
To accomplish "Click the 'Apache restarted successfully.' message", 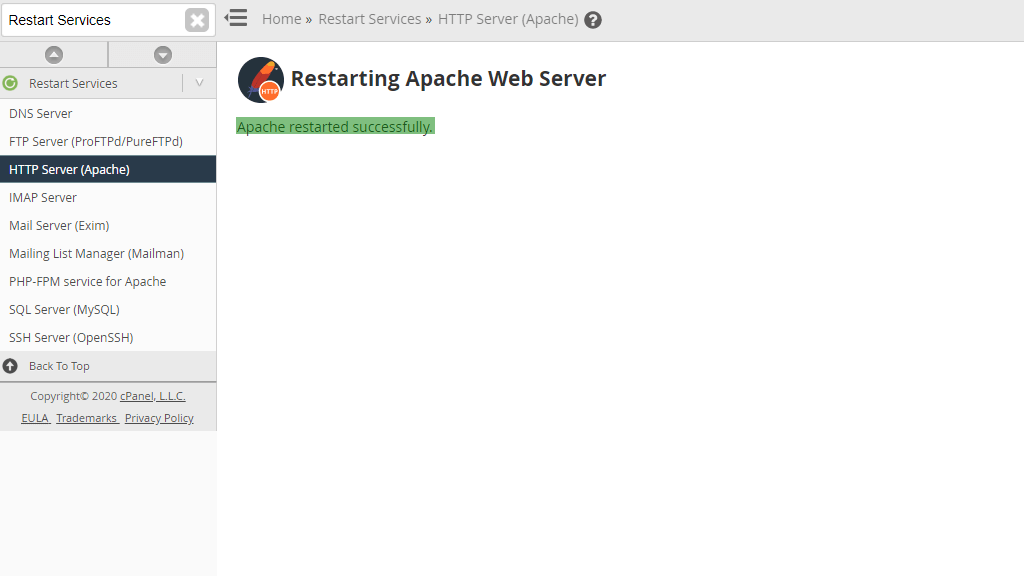I will coord(335,127).
